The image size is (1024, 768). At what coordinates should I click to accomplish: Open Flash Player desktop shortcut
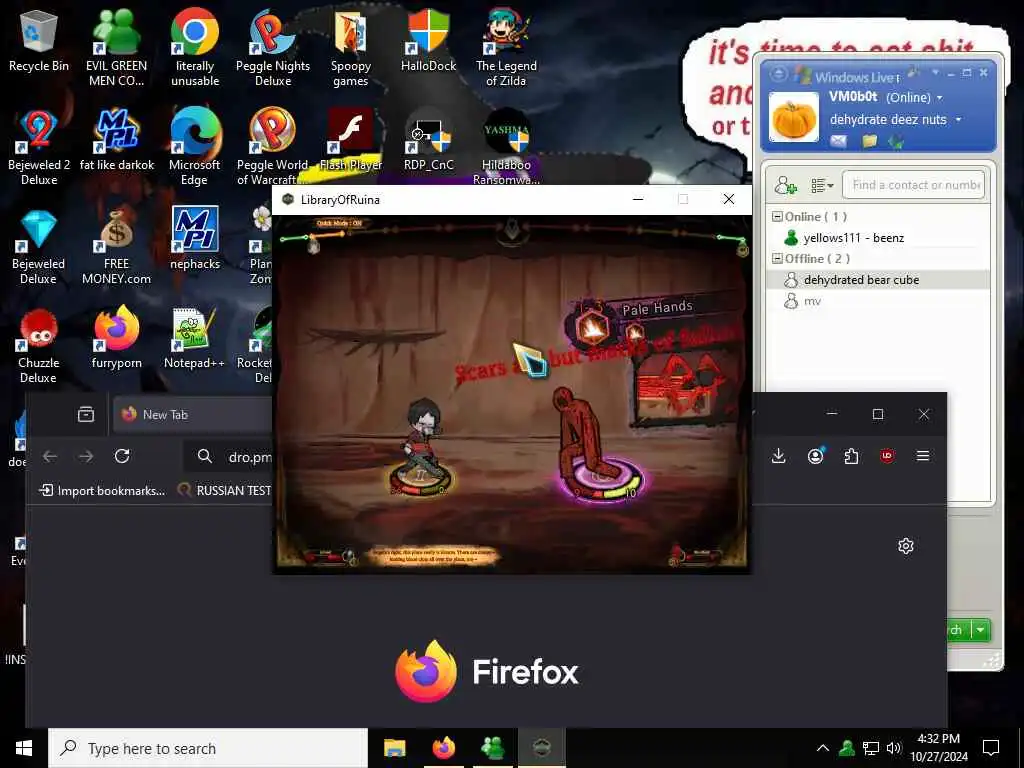[x=351, y=140]
